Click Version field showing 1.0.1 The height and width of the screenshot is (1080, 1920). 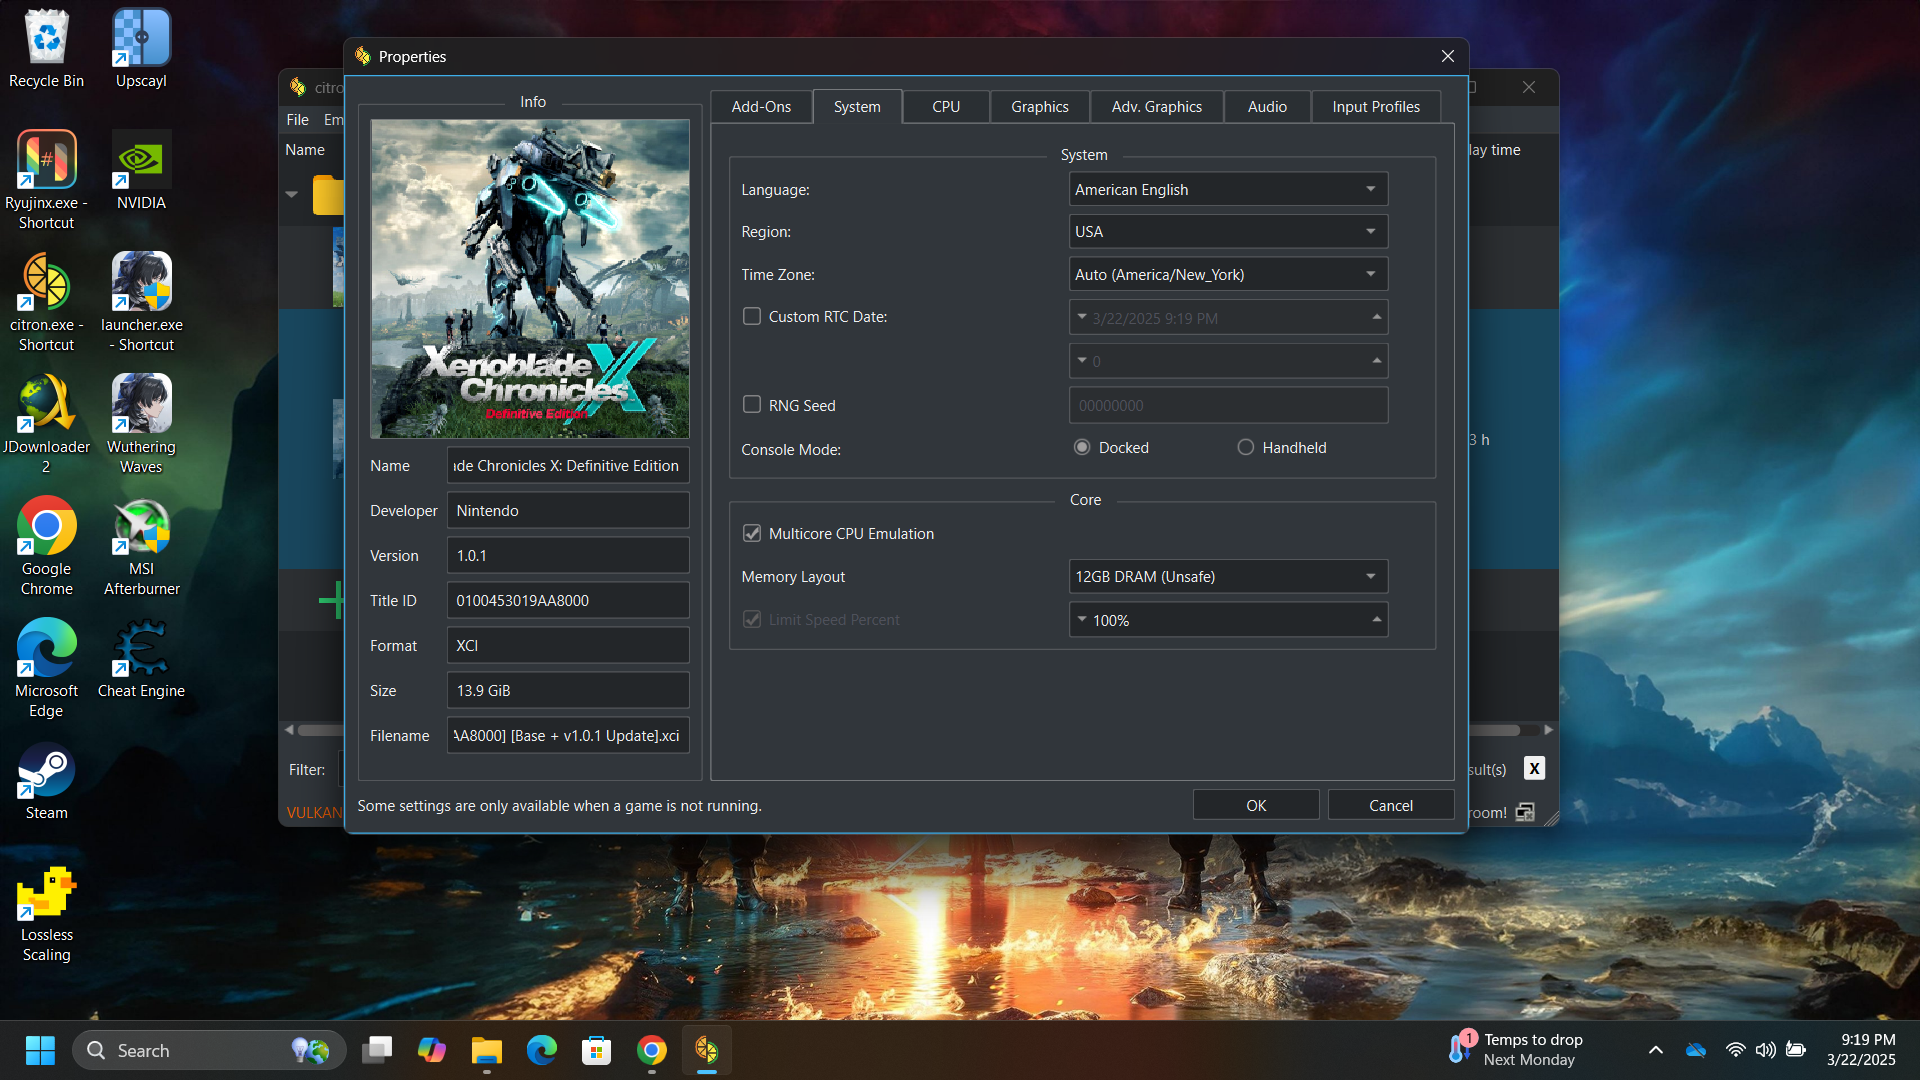pos(568,555)
